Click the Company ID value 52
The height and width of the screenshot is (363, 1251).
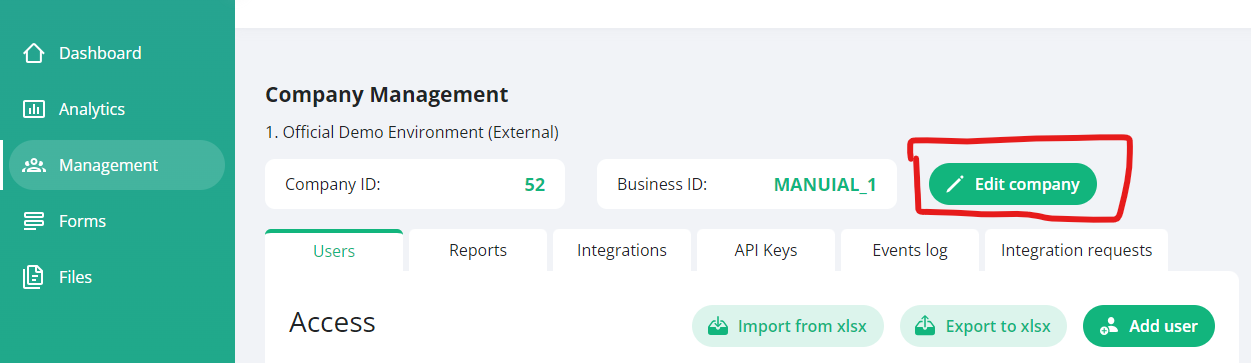tap(535, 184)
